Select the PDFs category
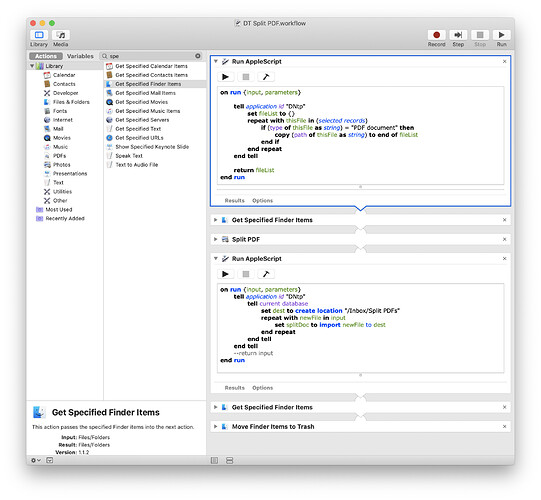Viewport: 541px width, 500px height. coord(59,156)
